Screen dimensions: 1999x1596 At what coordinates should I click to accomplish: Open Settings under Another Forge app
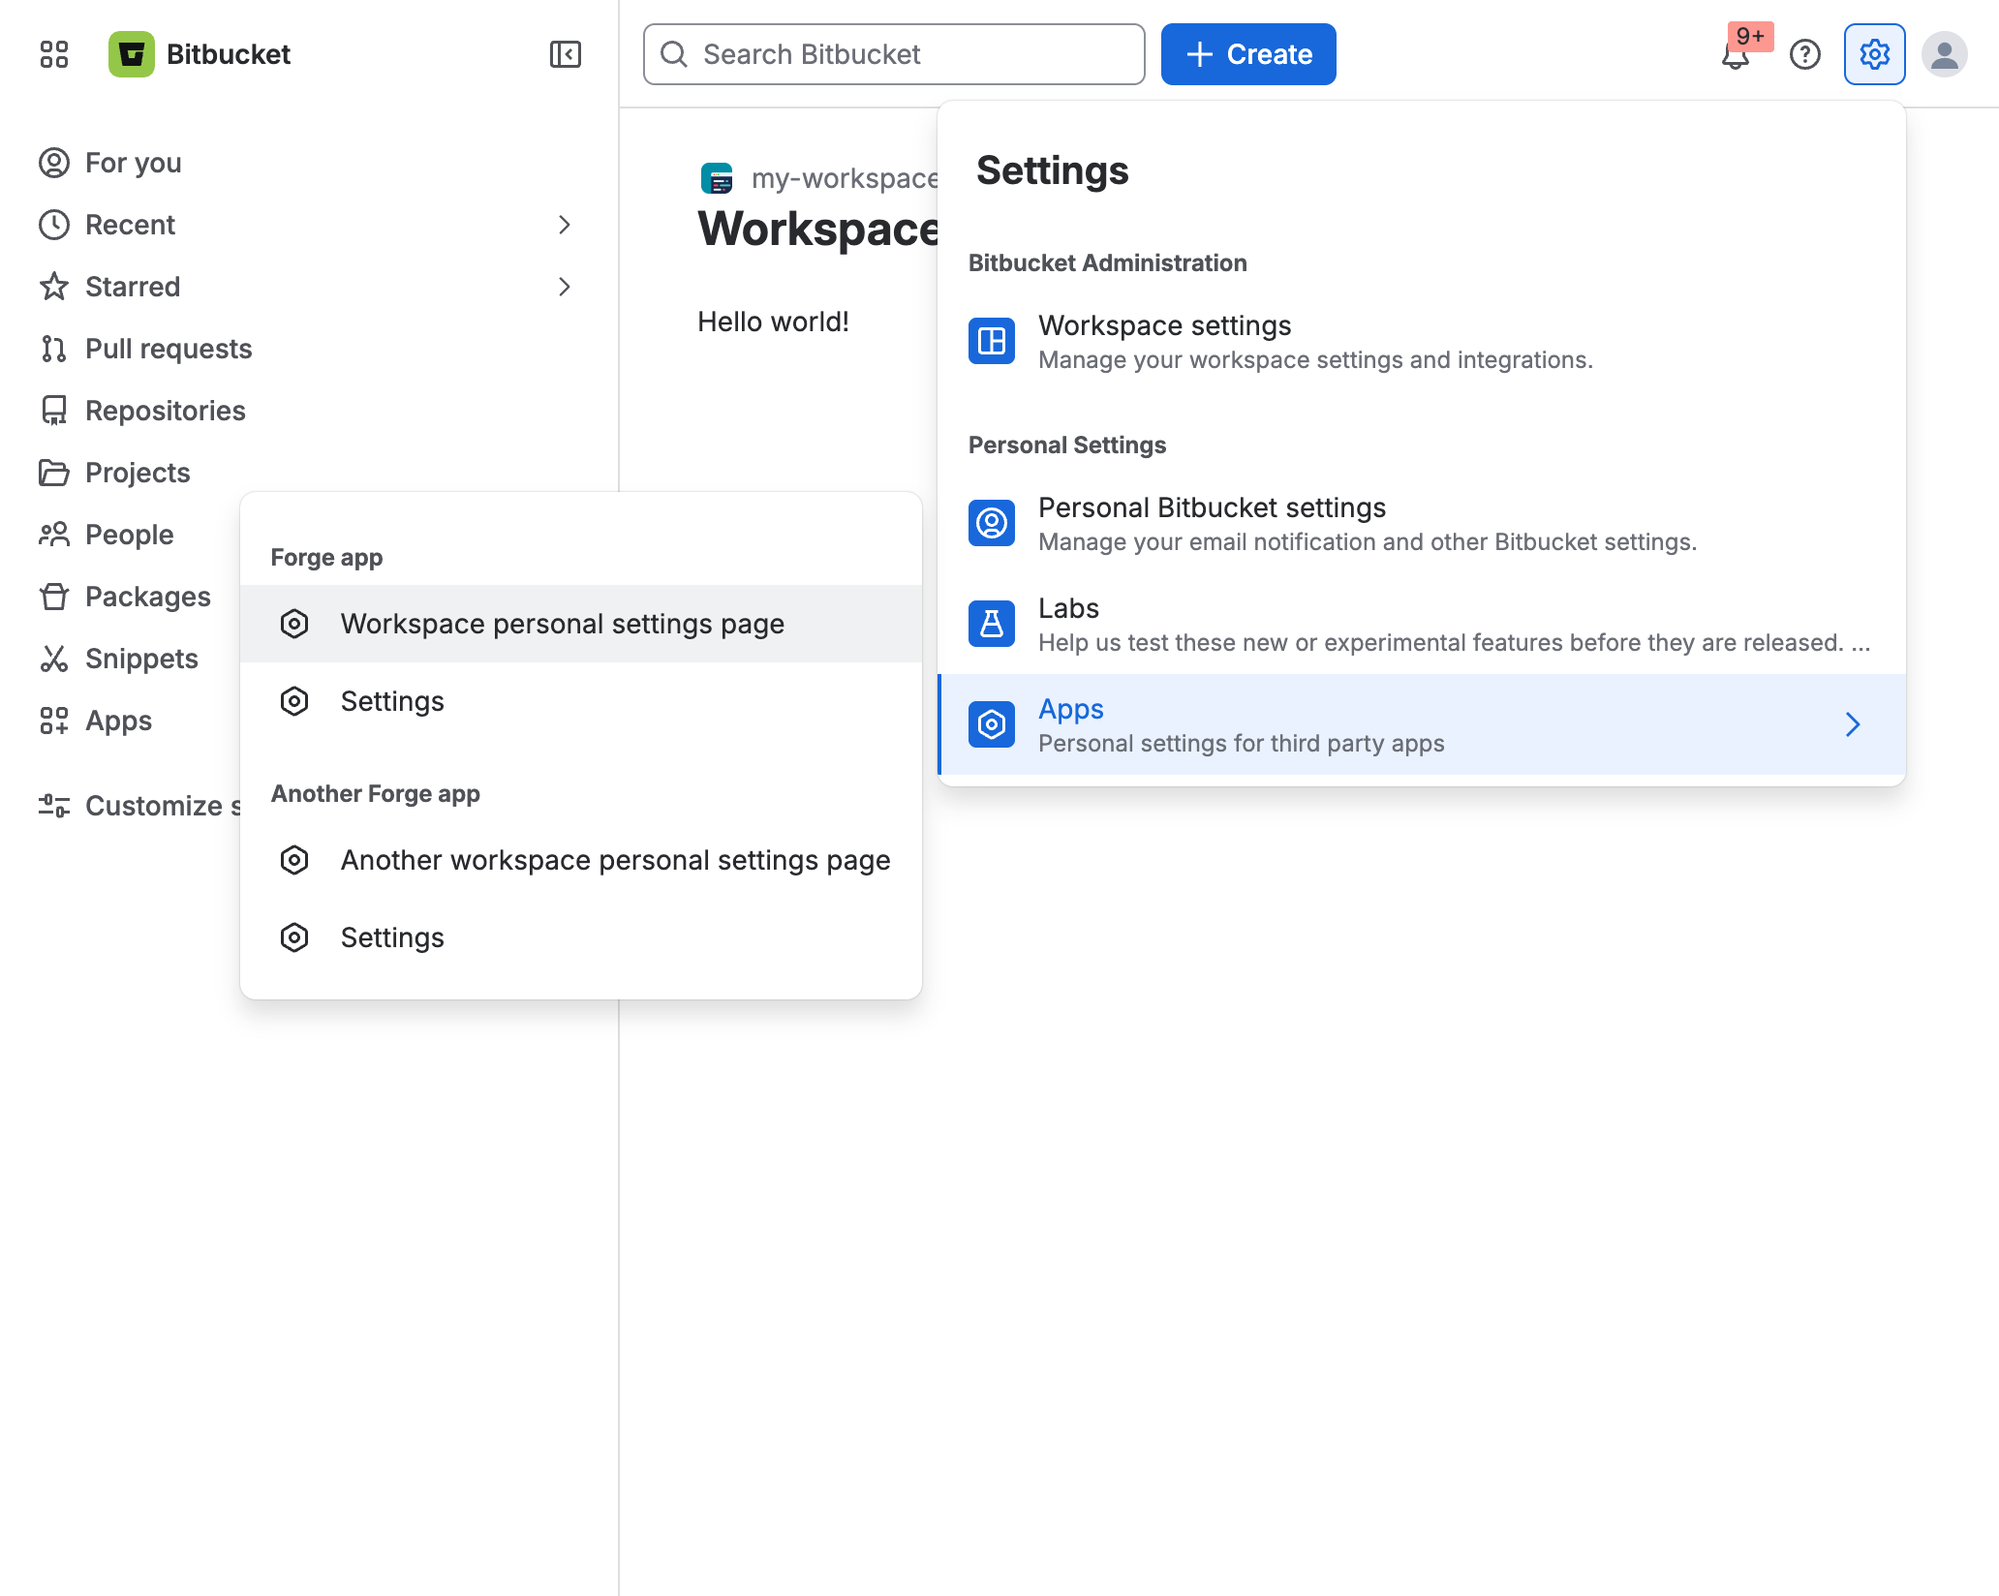[581, 937]
